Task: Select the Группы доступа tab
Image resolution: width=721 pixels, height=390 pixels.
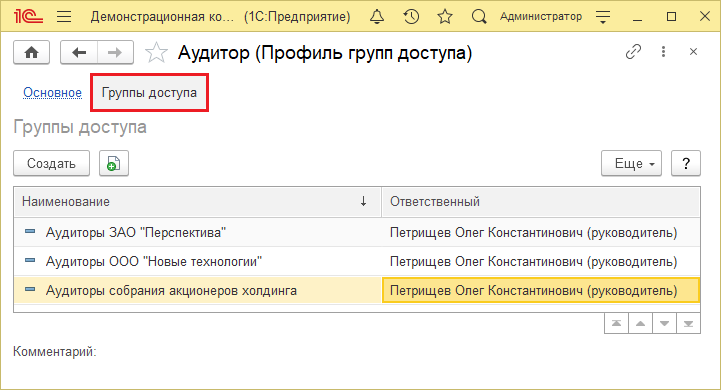Action: pyautogui.click(x=149, y=92)
